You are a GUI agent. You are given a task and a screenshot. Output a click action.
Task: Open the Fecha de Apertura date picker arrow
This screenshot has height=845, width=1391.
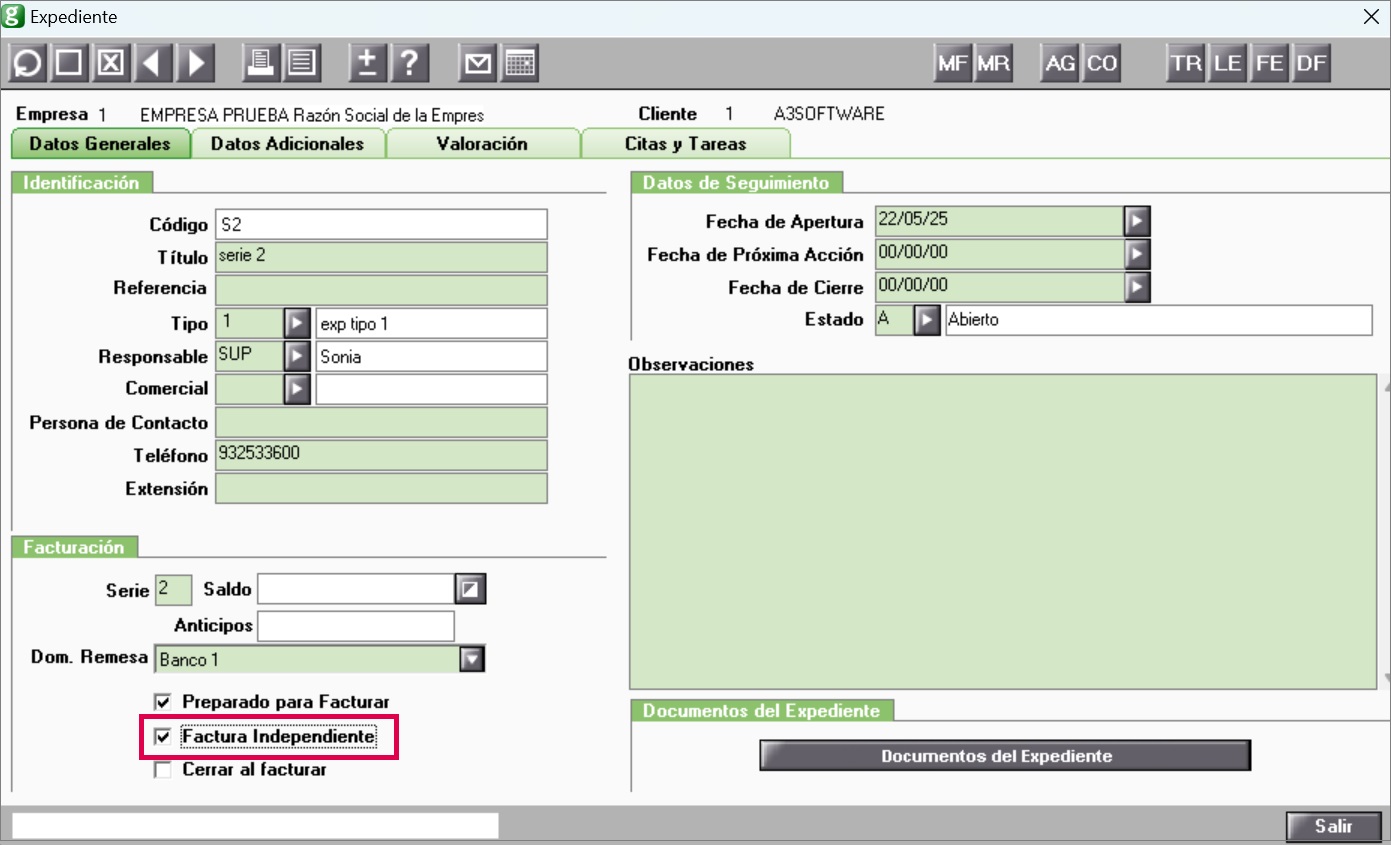click(1137, 221)
